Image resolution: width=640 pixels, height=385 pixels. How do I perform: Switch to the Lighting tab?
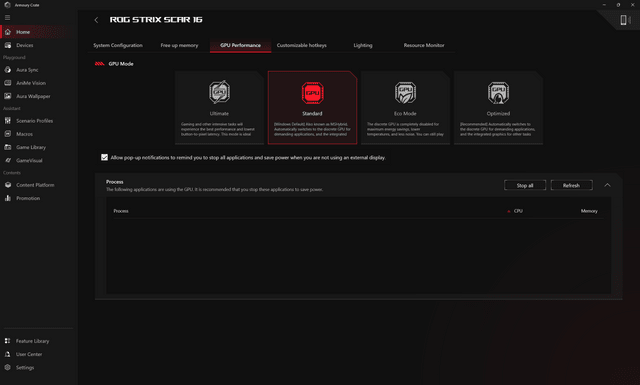tap(363, 45)
